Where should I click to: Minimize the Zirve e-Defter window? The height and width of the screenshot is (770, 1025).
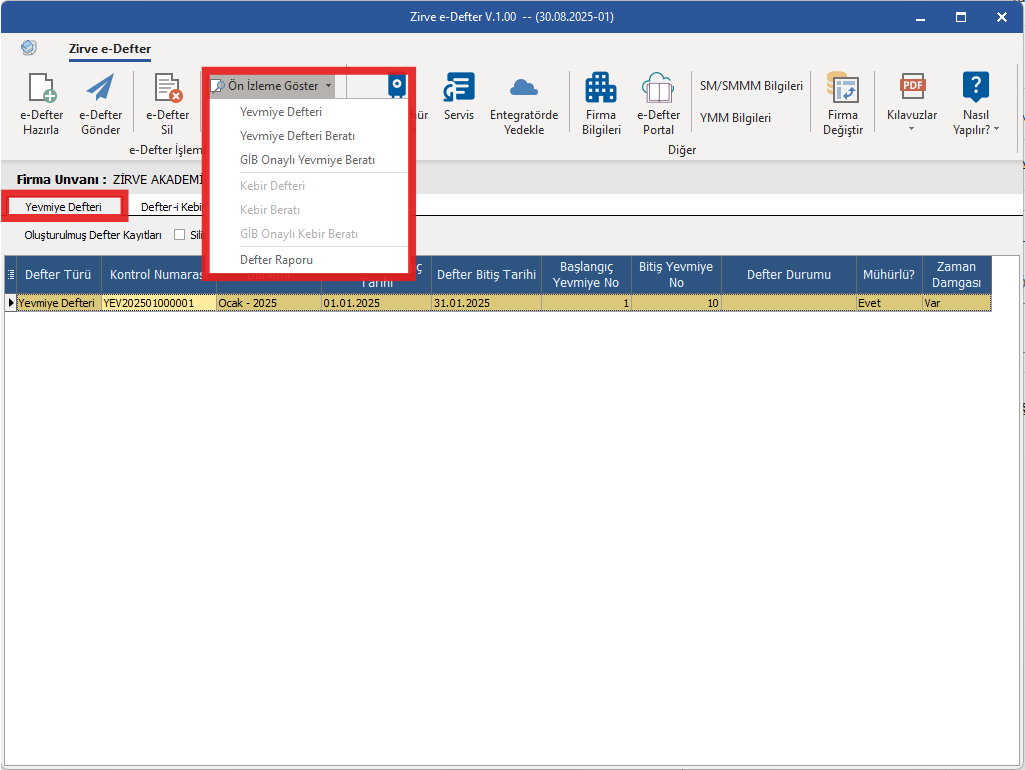tap(920, 18)
